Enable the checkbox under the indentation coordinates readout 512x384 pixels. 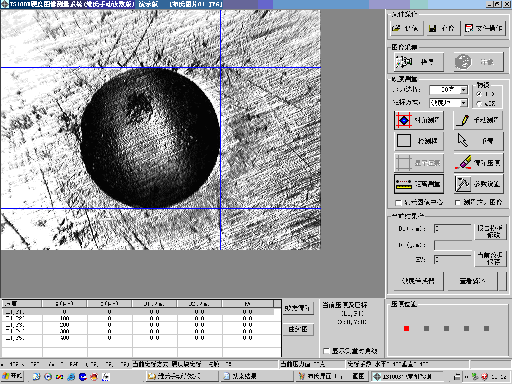point(326,351)
